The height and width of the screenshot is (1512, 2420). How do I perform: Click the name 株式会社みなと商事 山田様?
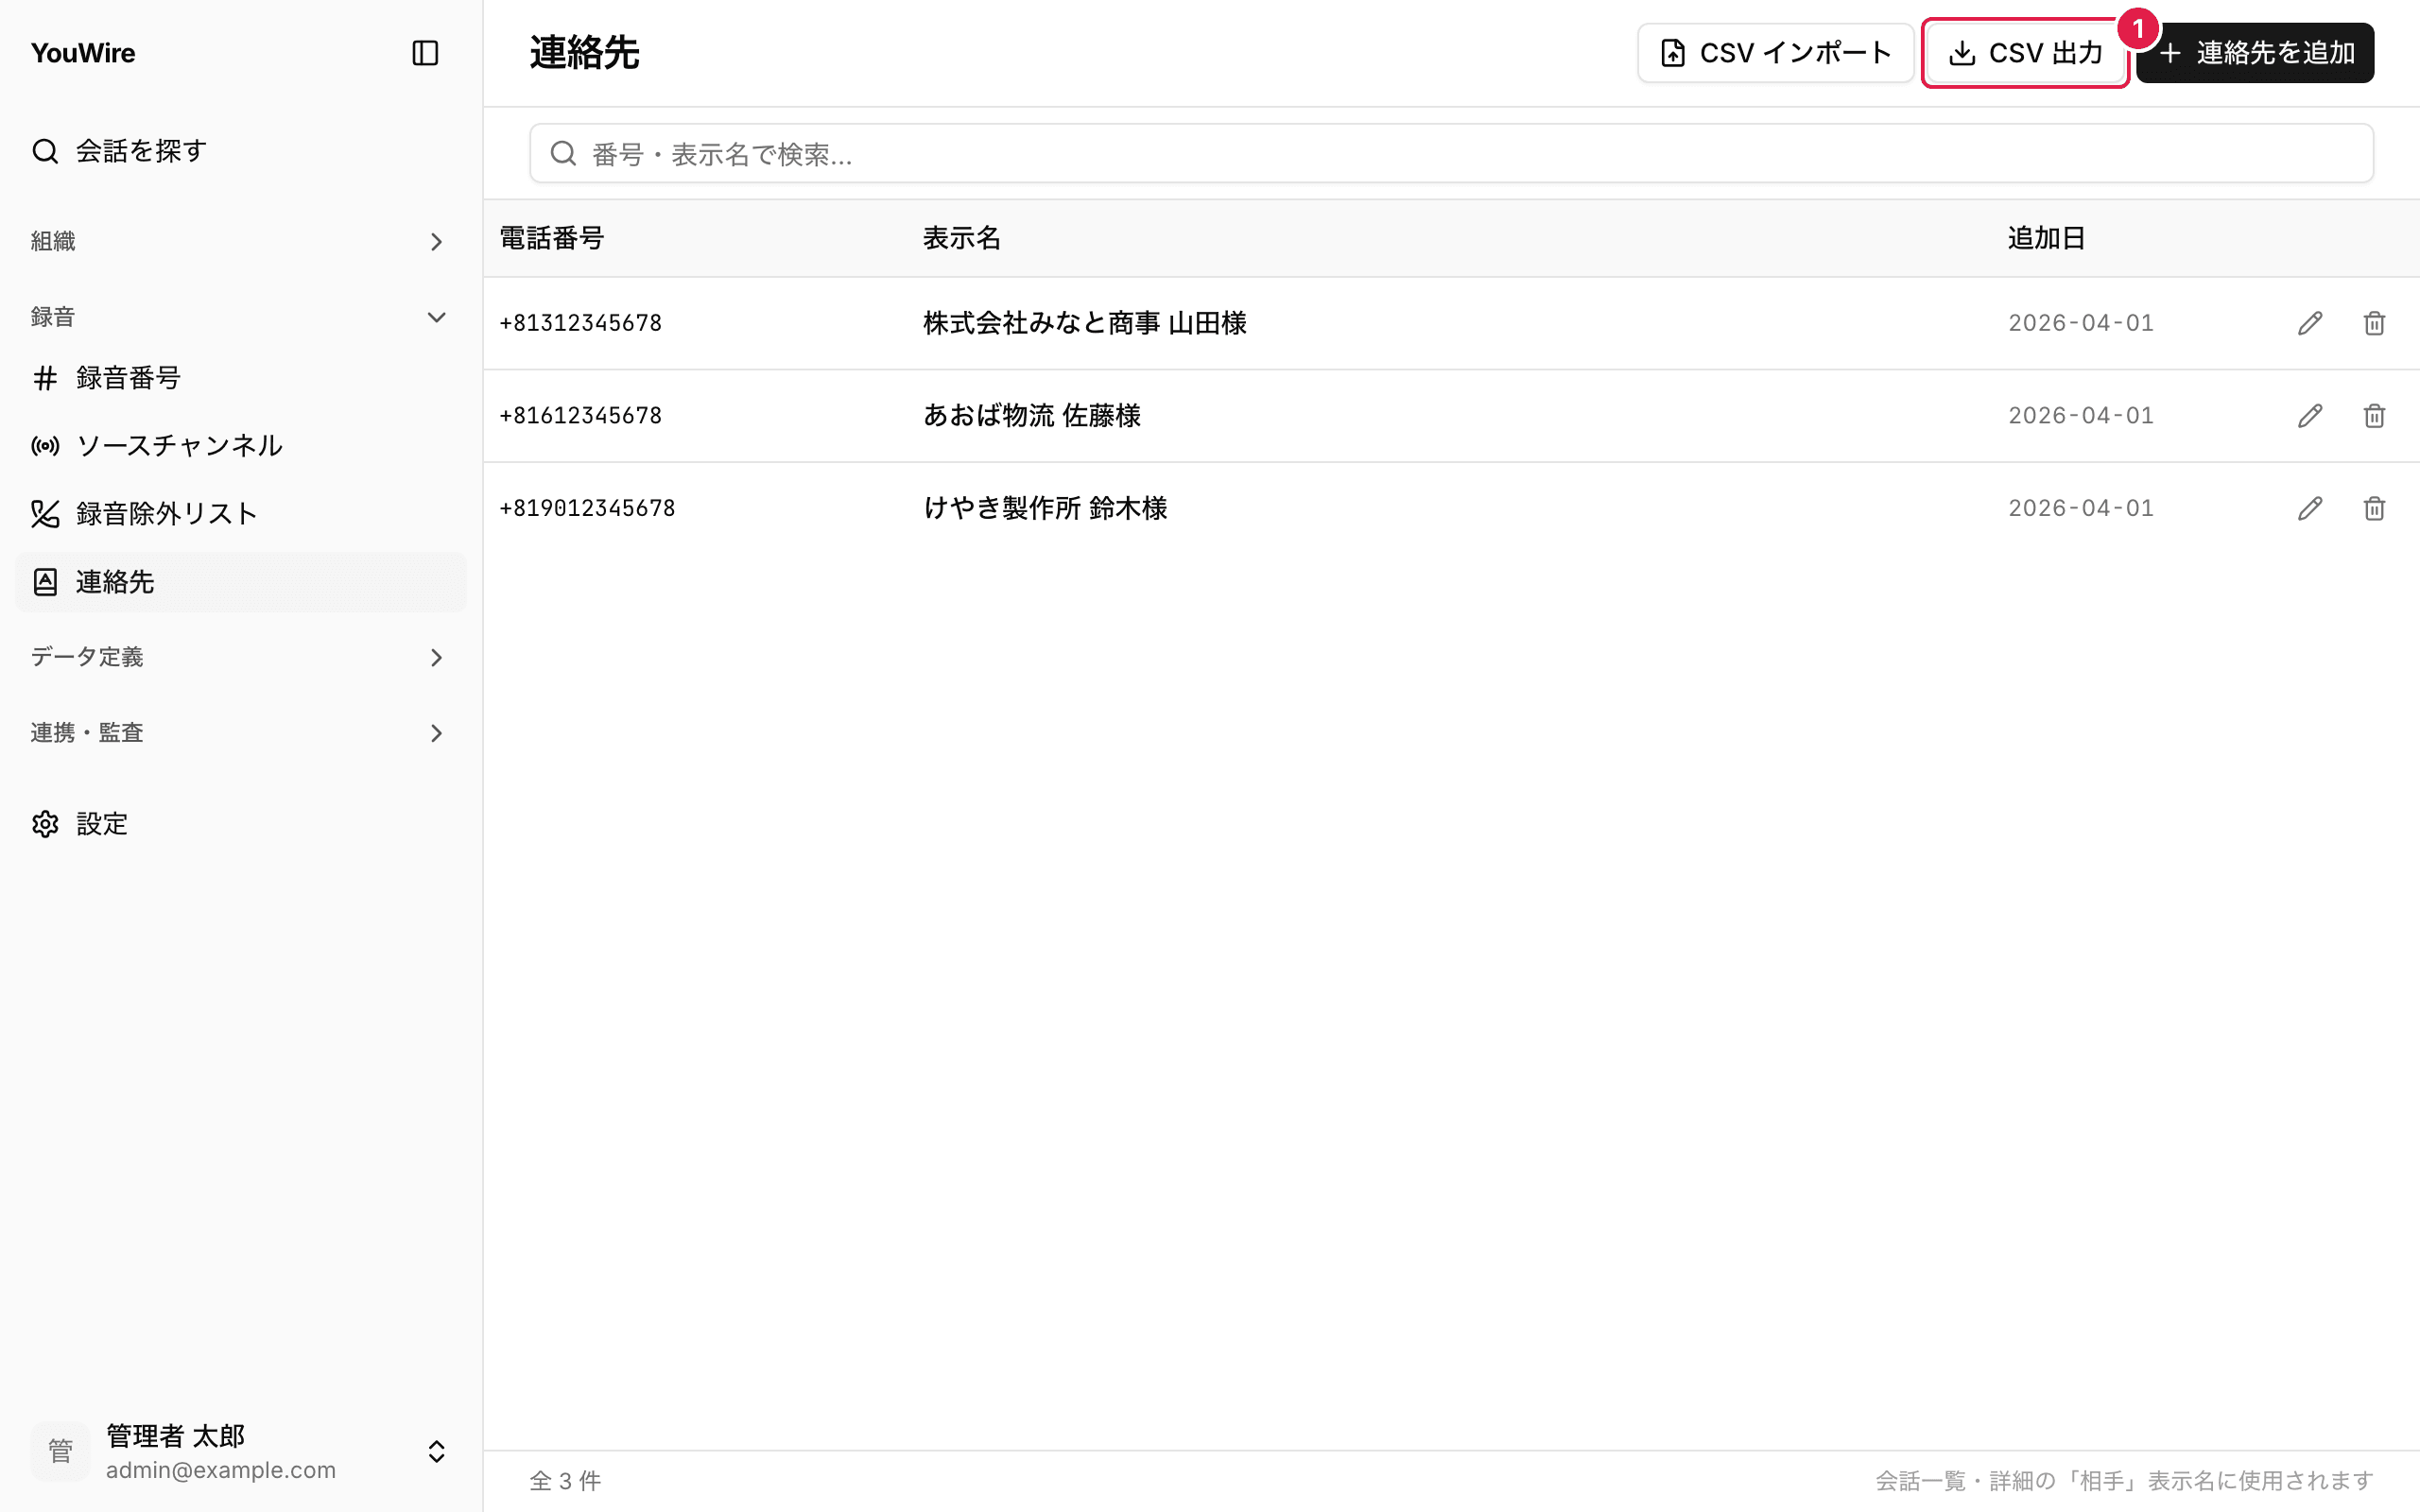coord(1085,323)
